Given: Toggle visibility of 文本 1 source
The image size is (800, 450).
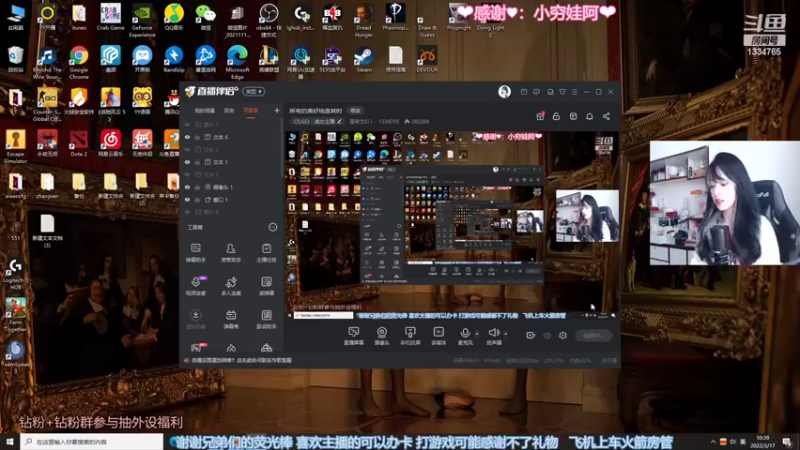Looking at the screenshot, I should click(x=187, y=162).
